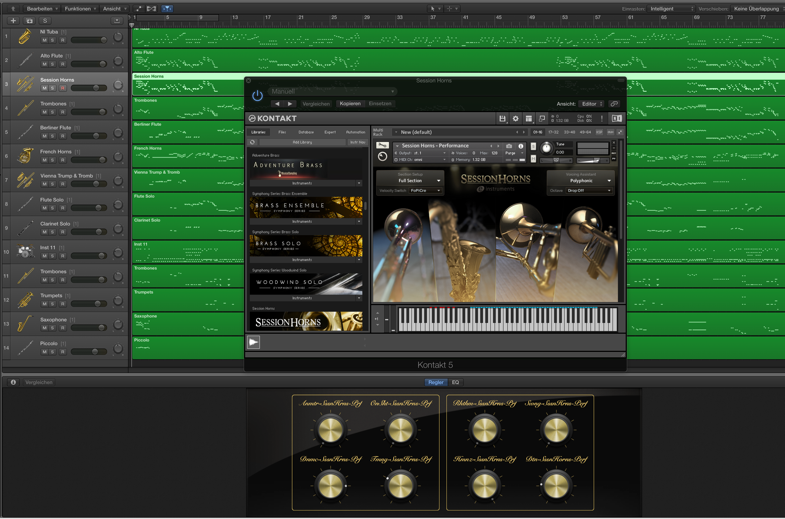Switch to the Kontakt Automation tab
The width and height of the screenshot is (785, 519).
[x=355, y=132]
